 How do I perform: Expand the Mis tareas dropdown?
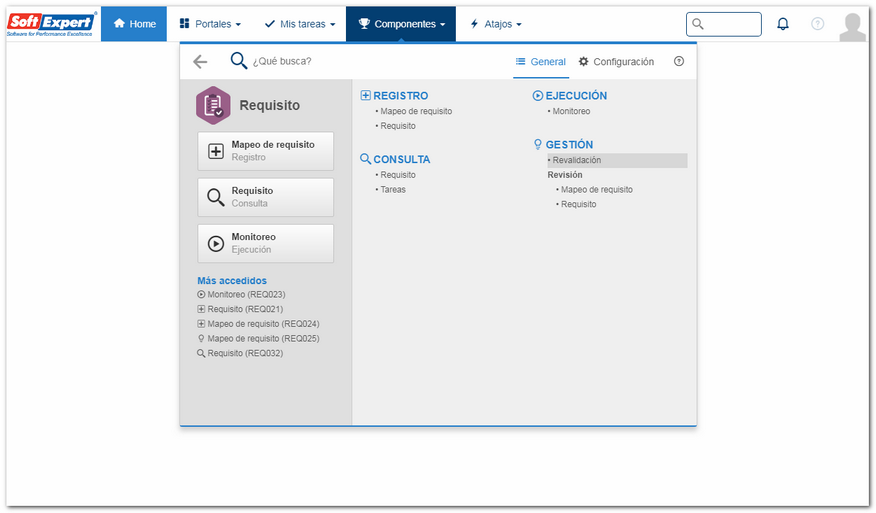pos(300,24)
